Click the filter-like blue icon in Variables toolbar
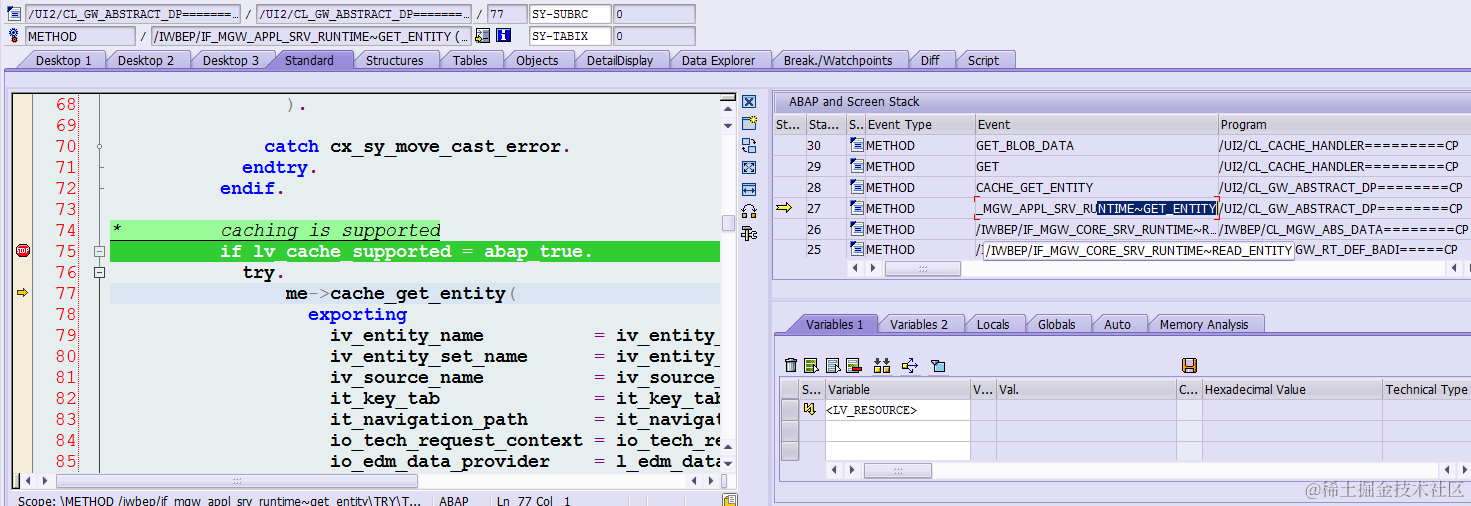Viewport: 1471px width, 506px height. 938,366
